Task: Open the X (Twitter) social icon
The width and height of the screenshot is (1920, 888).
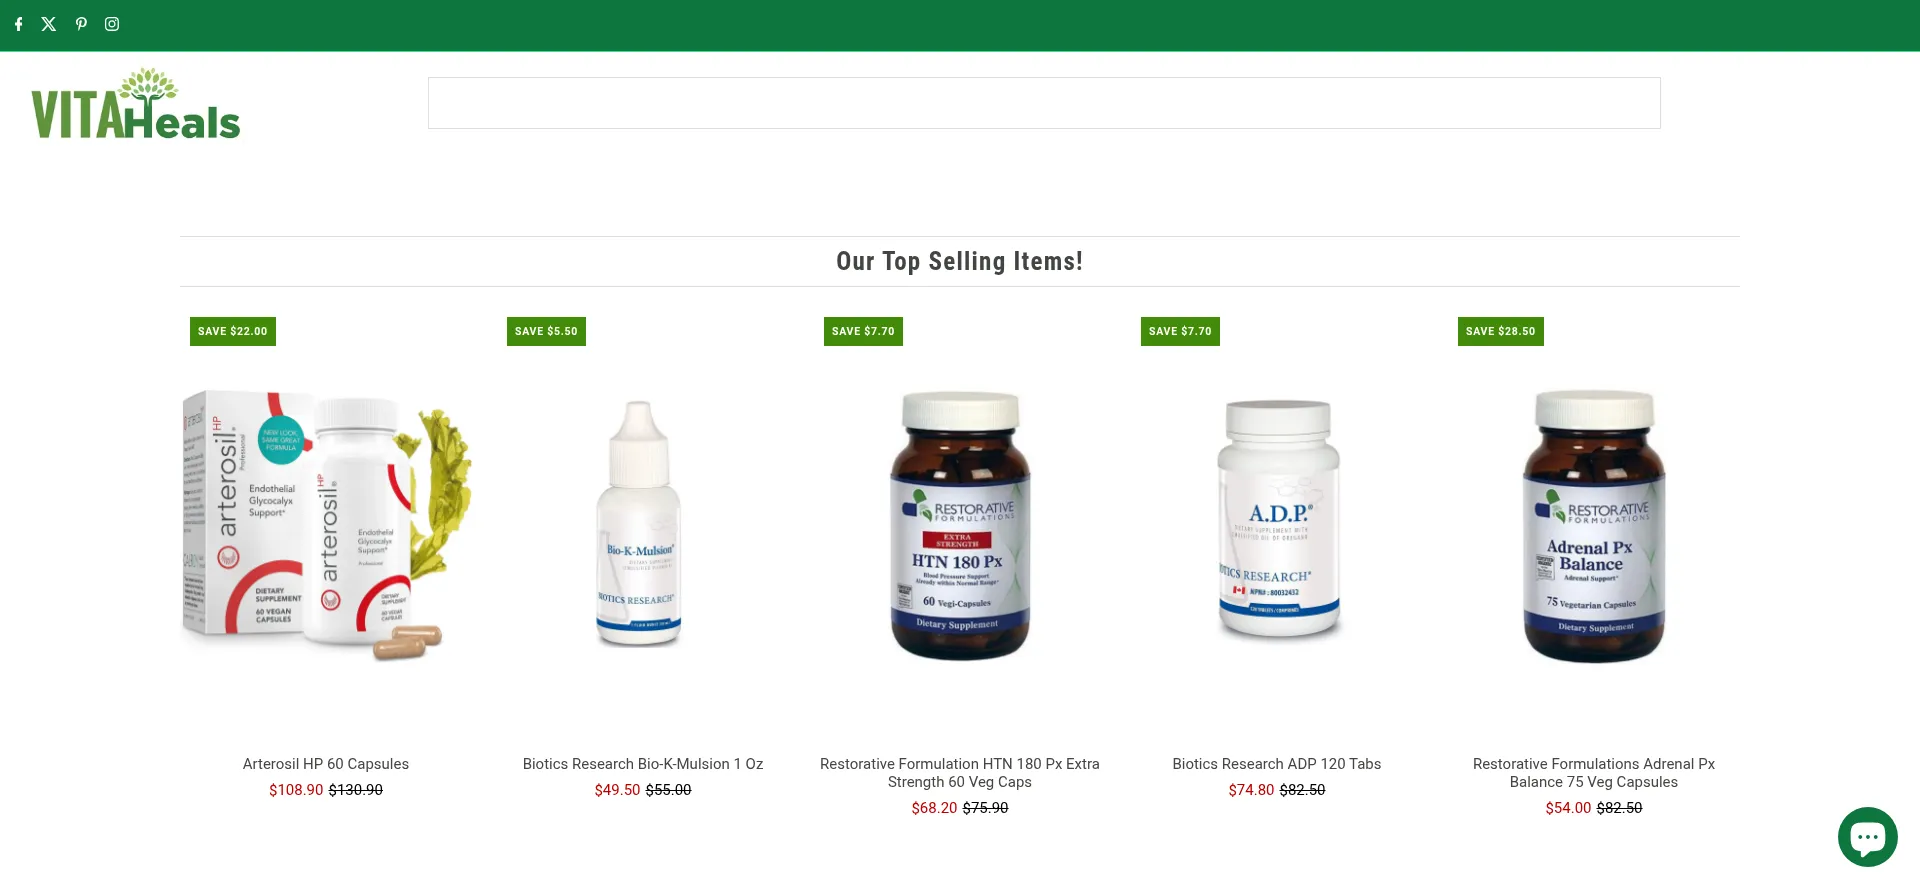Action: pos(49,24)
